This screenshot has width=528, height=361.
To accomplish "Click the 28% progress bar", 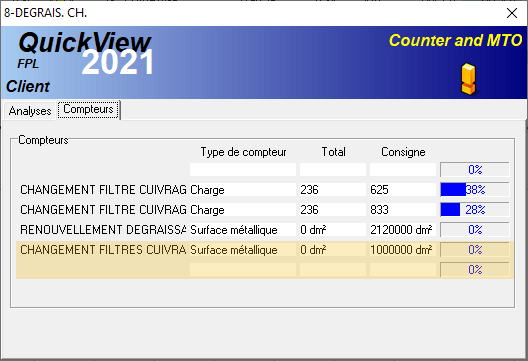I will click(x=475, y=209).
